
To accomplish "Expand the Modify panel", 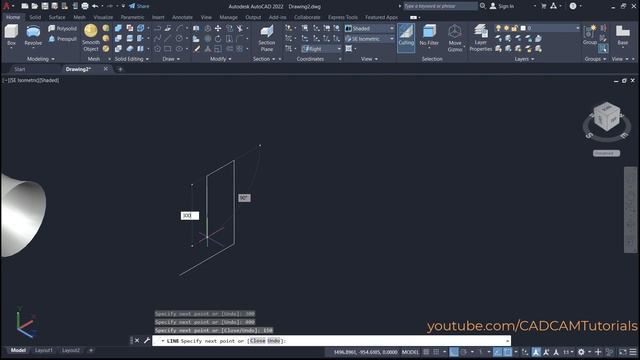I will 221,59.
